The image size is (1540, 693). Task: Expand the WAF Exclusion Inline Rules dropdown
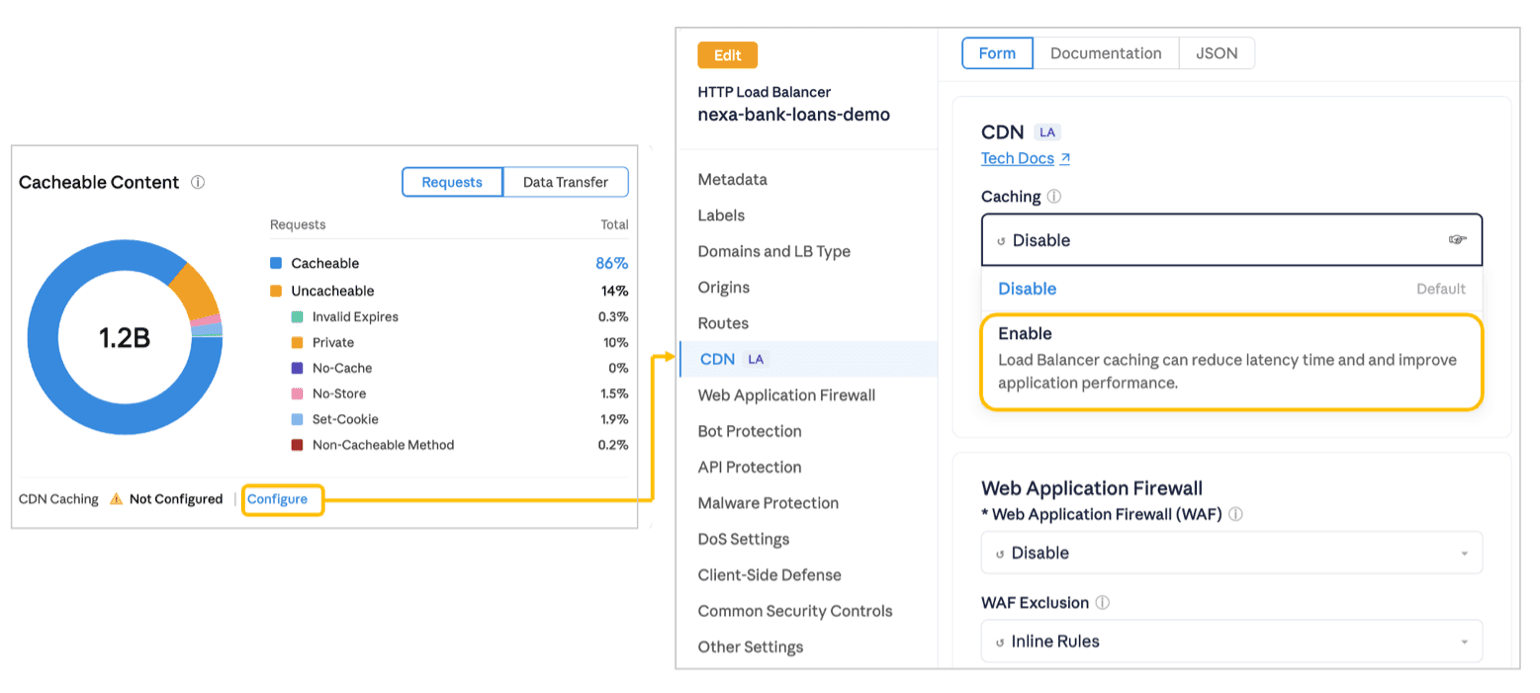[x=1231, y=641]
